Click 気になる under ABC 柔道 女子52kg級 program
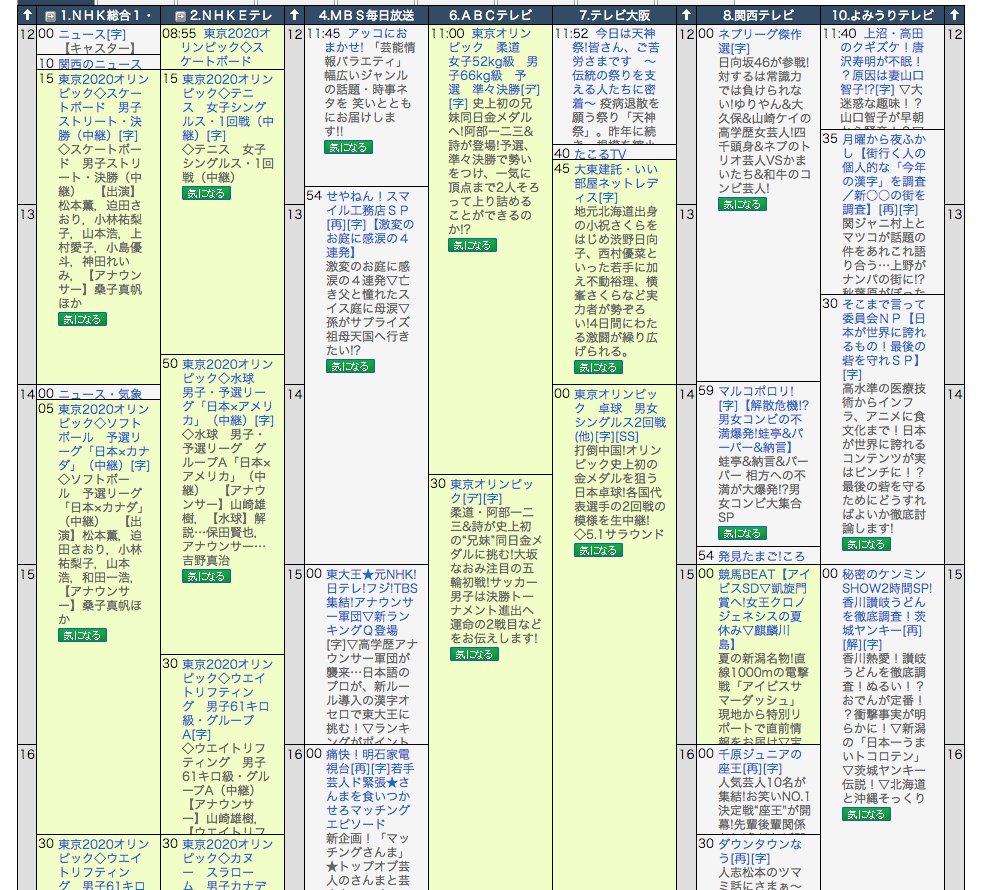Viewport: 982px width, 890px height. (x=472, y=246)
